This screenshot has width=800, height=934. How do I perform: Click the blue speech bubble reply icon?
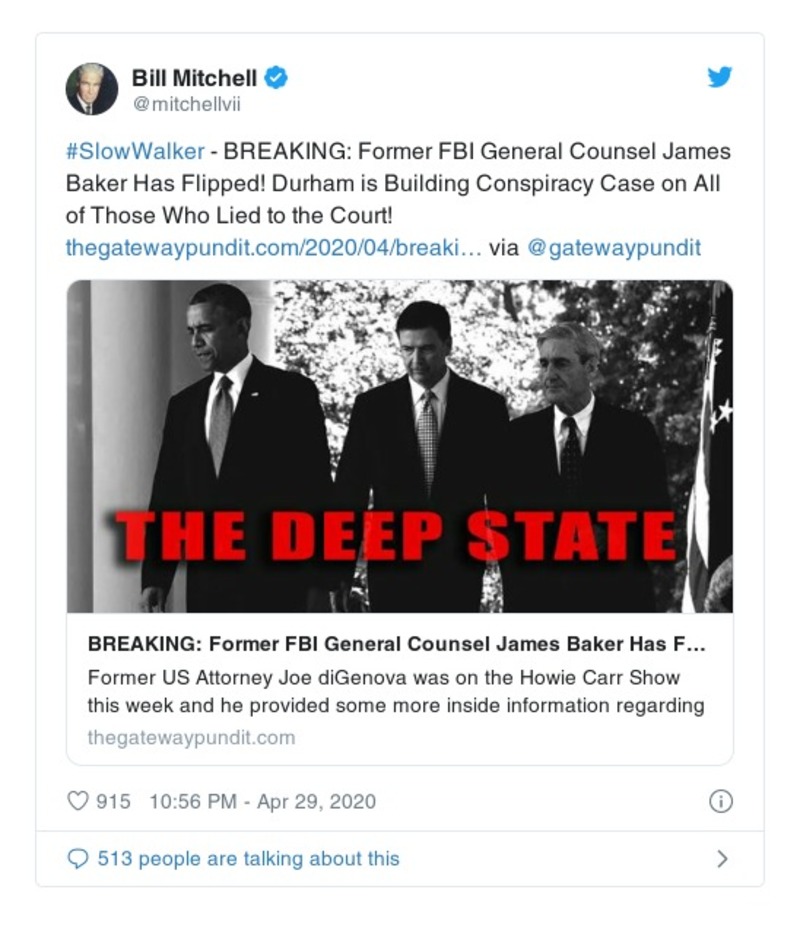(77, 858)
